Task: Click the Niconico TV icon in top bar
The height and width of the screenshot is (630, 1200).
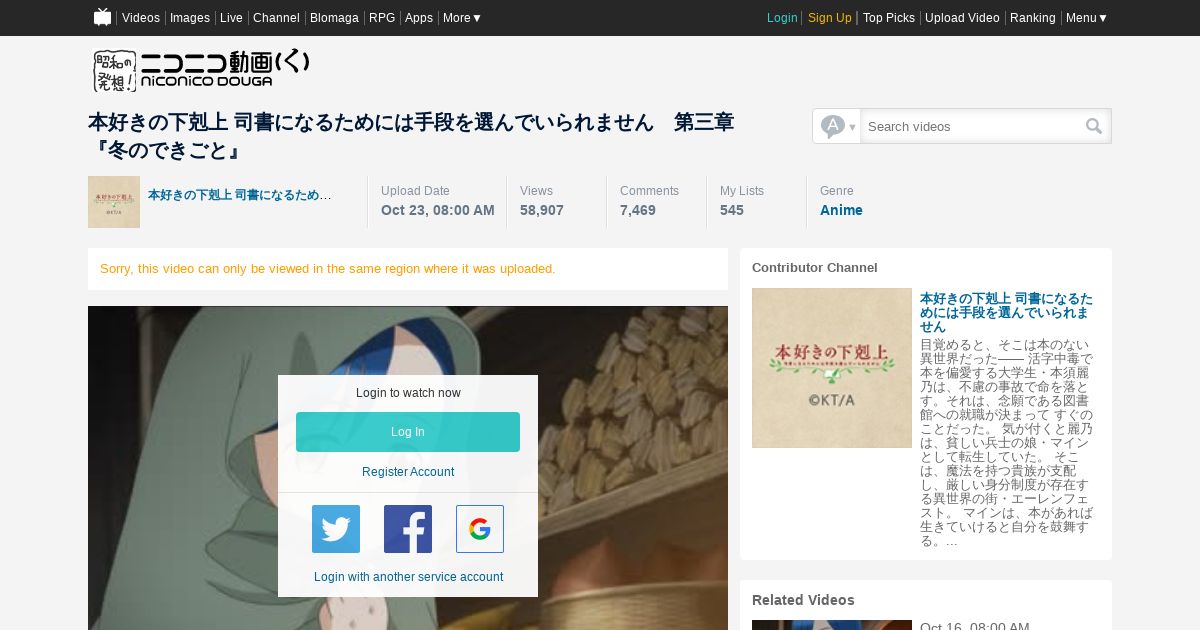Action: tap(102, 17)
